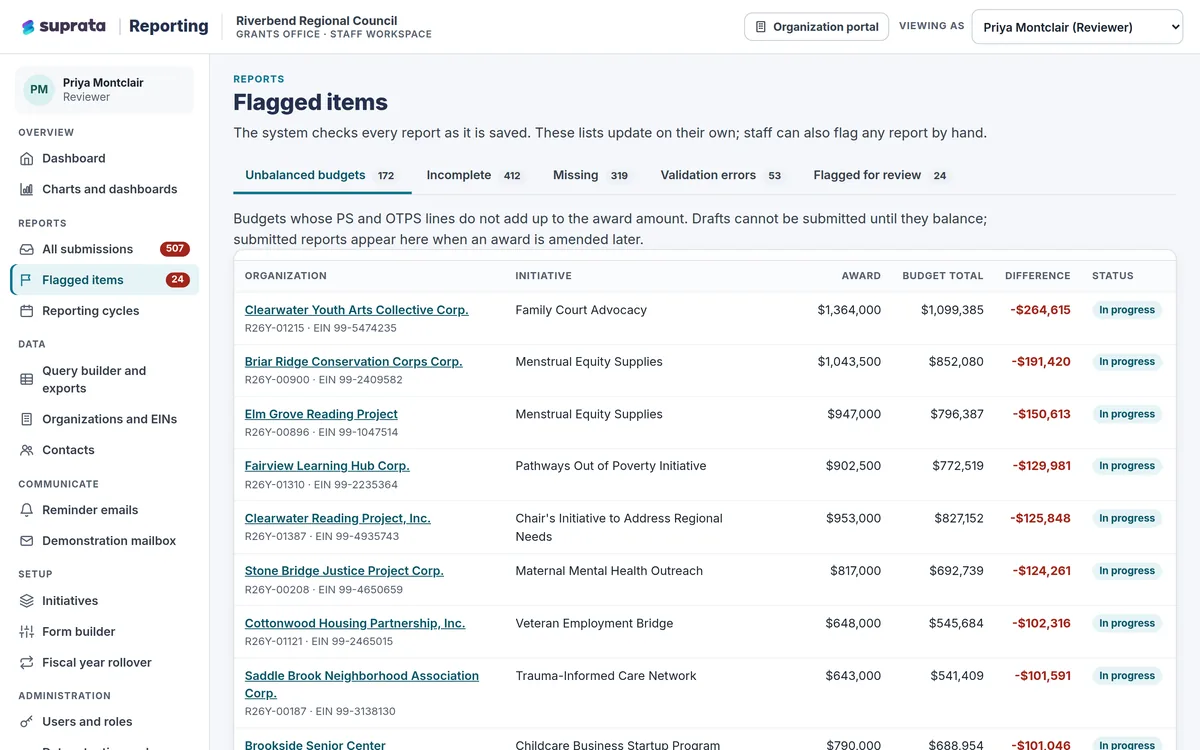Switch to the Missing tab

[591, 175]
